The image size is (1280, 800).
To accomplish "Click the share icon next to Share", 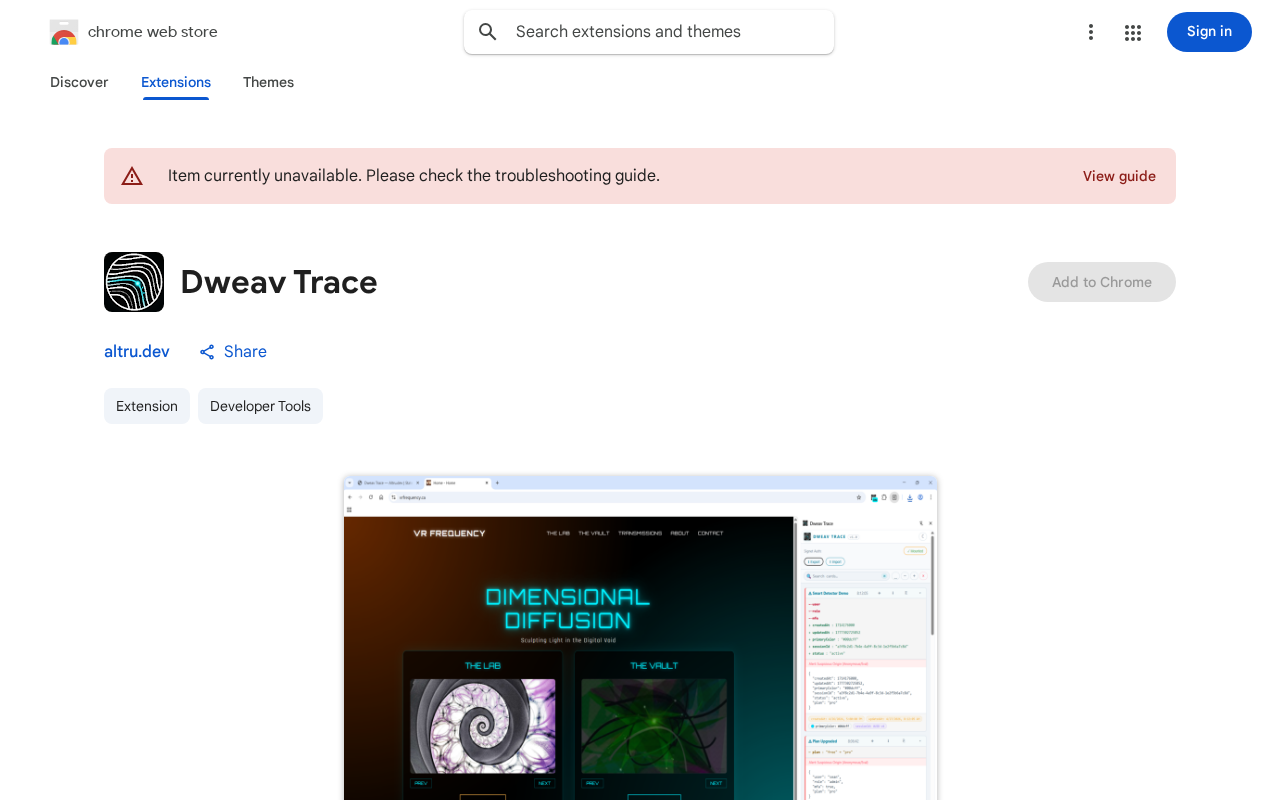I will [x=207, y=352].
